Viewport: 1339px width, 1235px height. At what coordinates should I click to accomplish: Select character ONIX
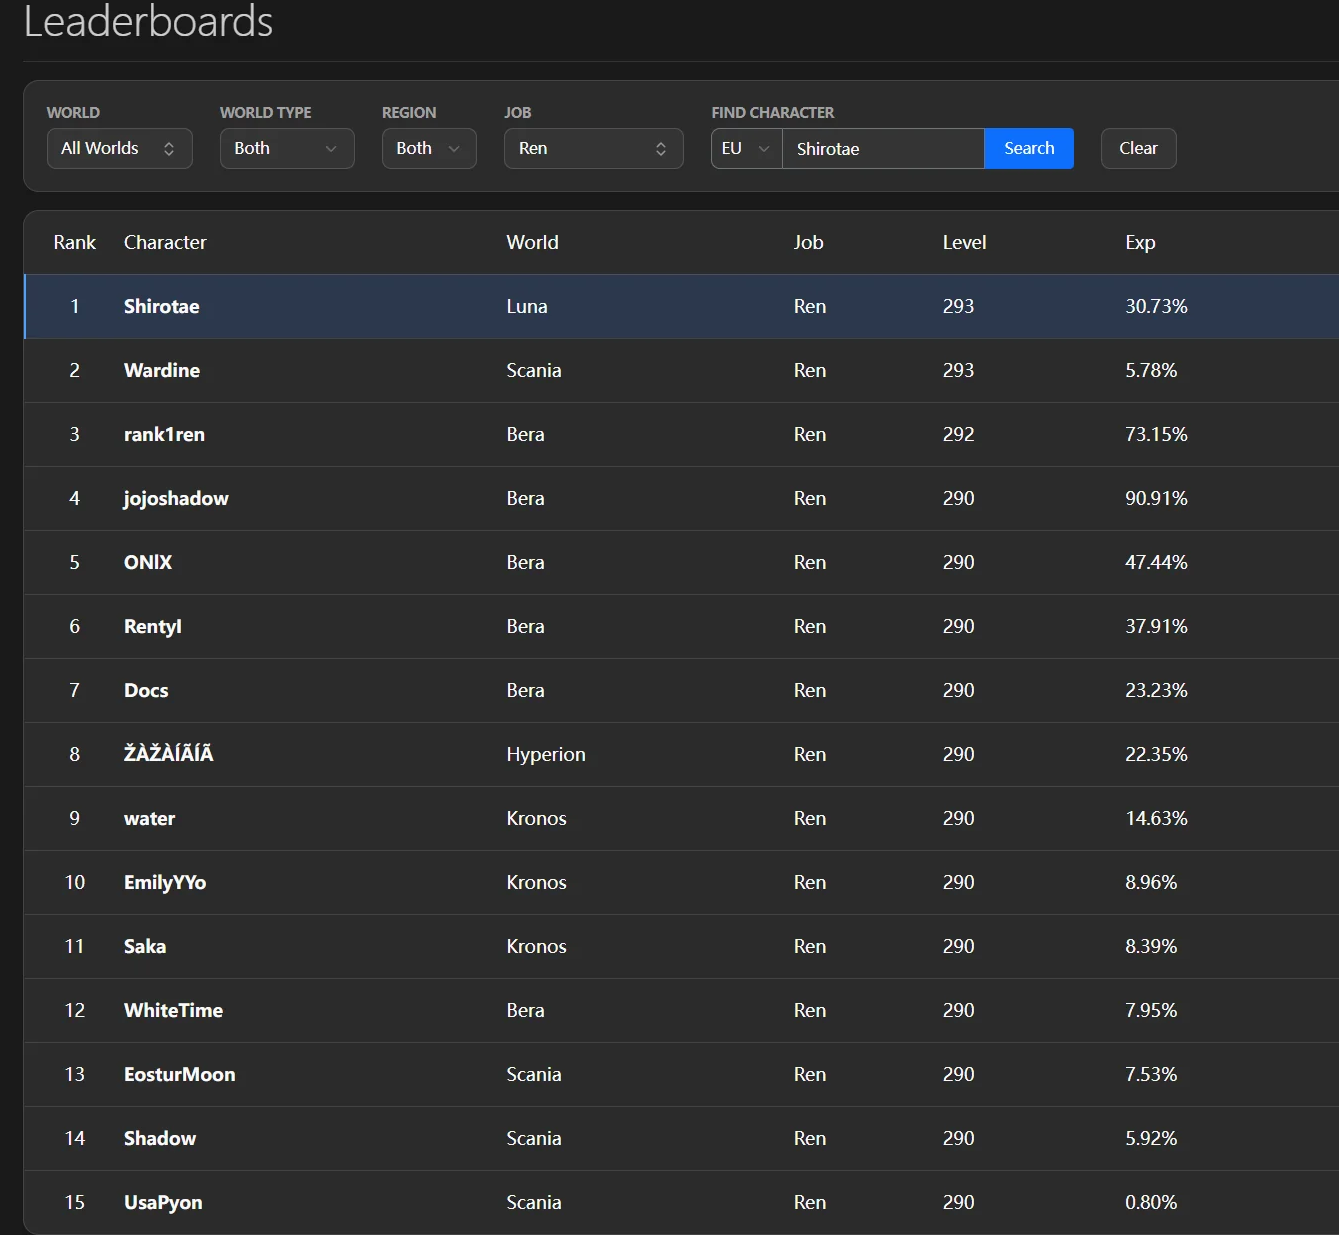click(148, 563)
